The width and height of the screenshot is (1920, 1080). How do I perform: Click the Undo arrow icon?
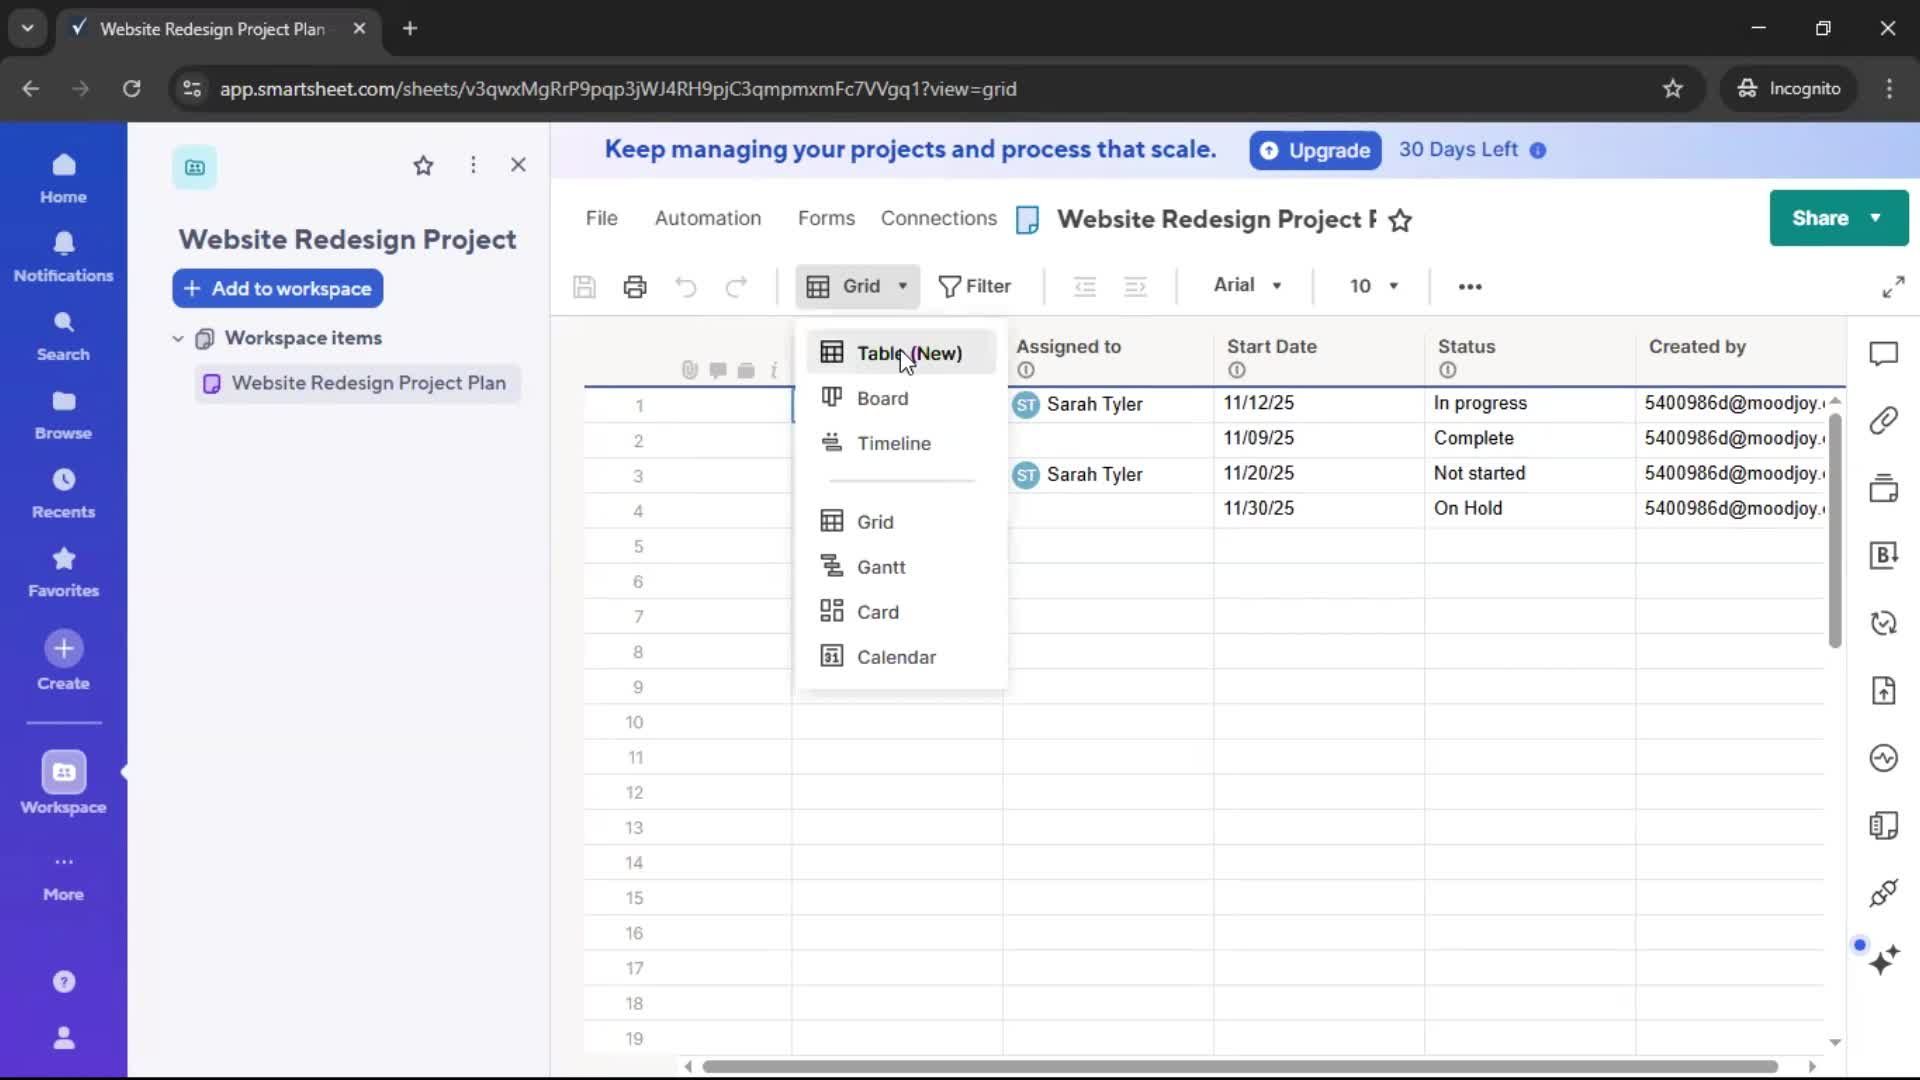[x=686, y=287]
